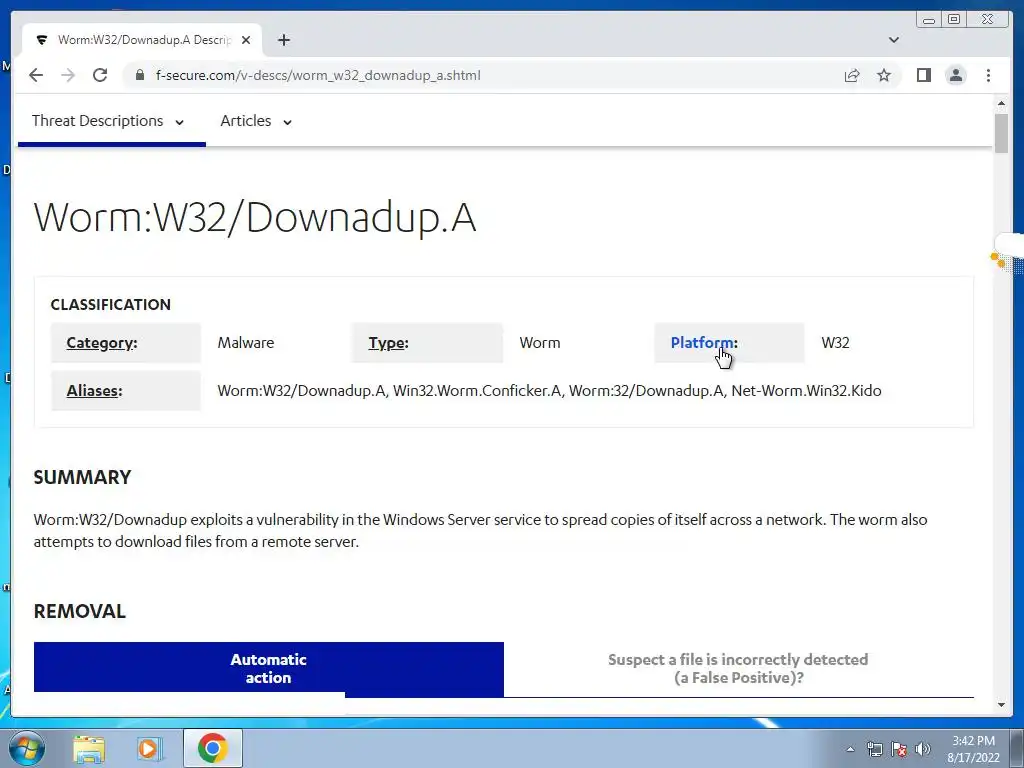The height and width of the screenshot is (768, 1024).
Task: Click the padlock site info icon
Action: tap(139, 75)
